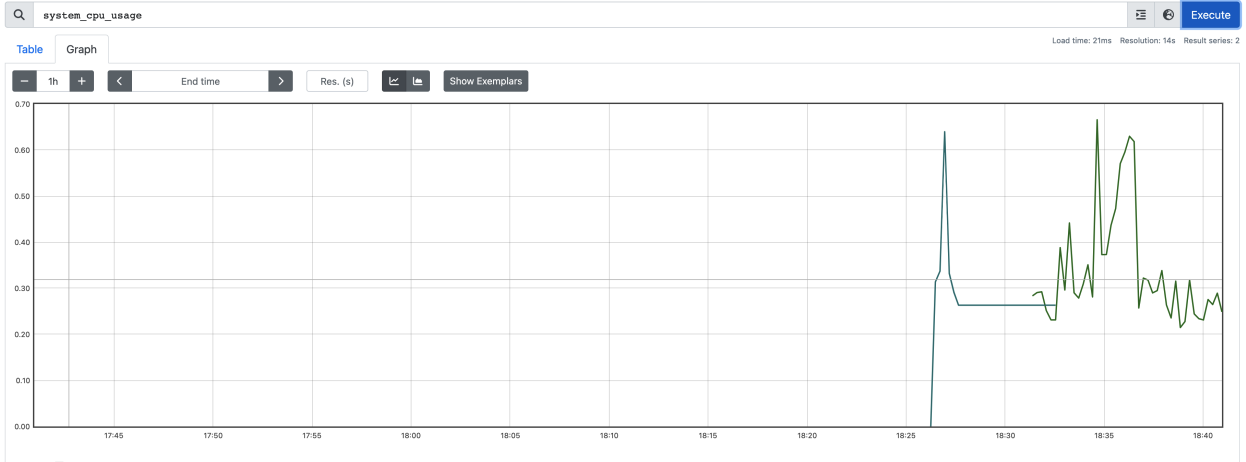Switch to the Table tab

point(30,49)
